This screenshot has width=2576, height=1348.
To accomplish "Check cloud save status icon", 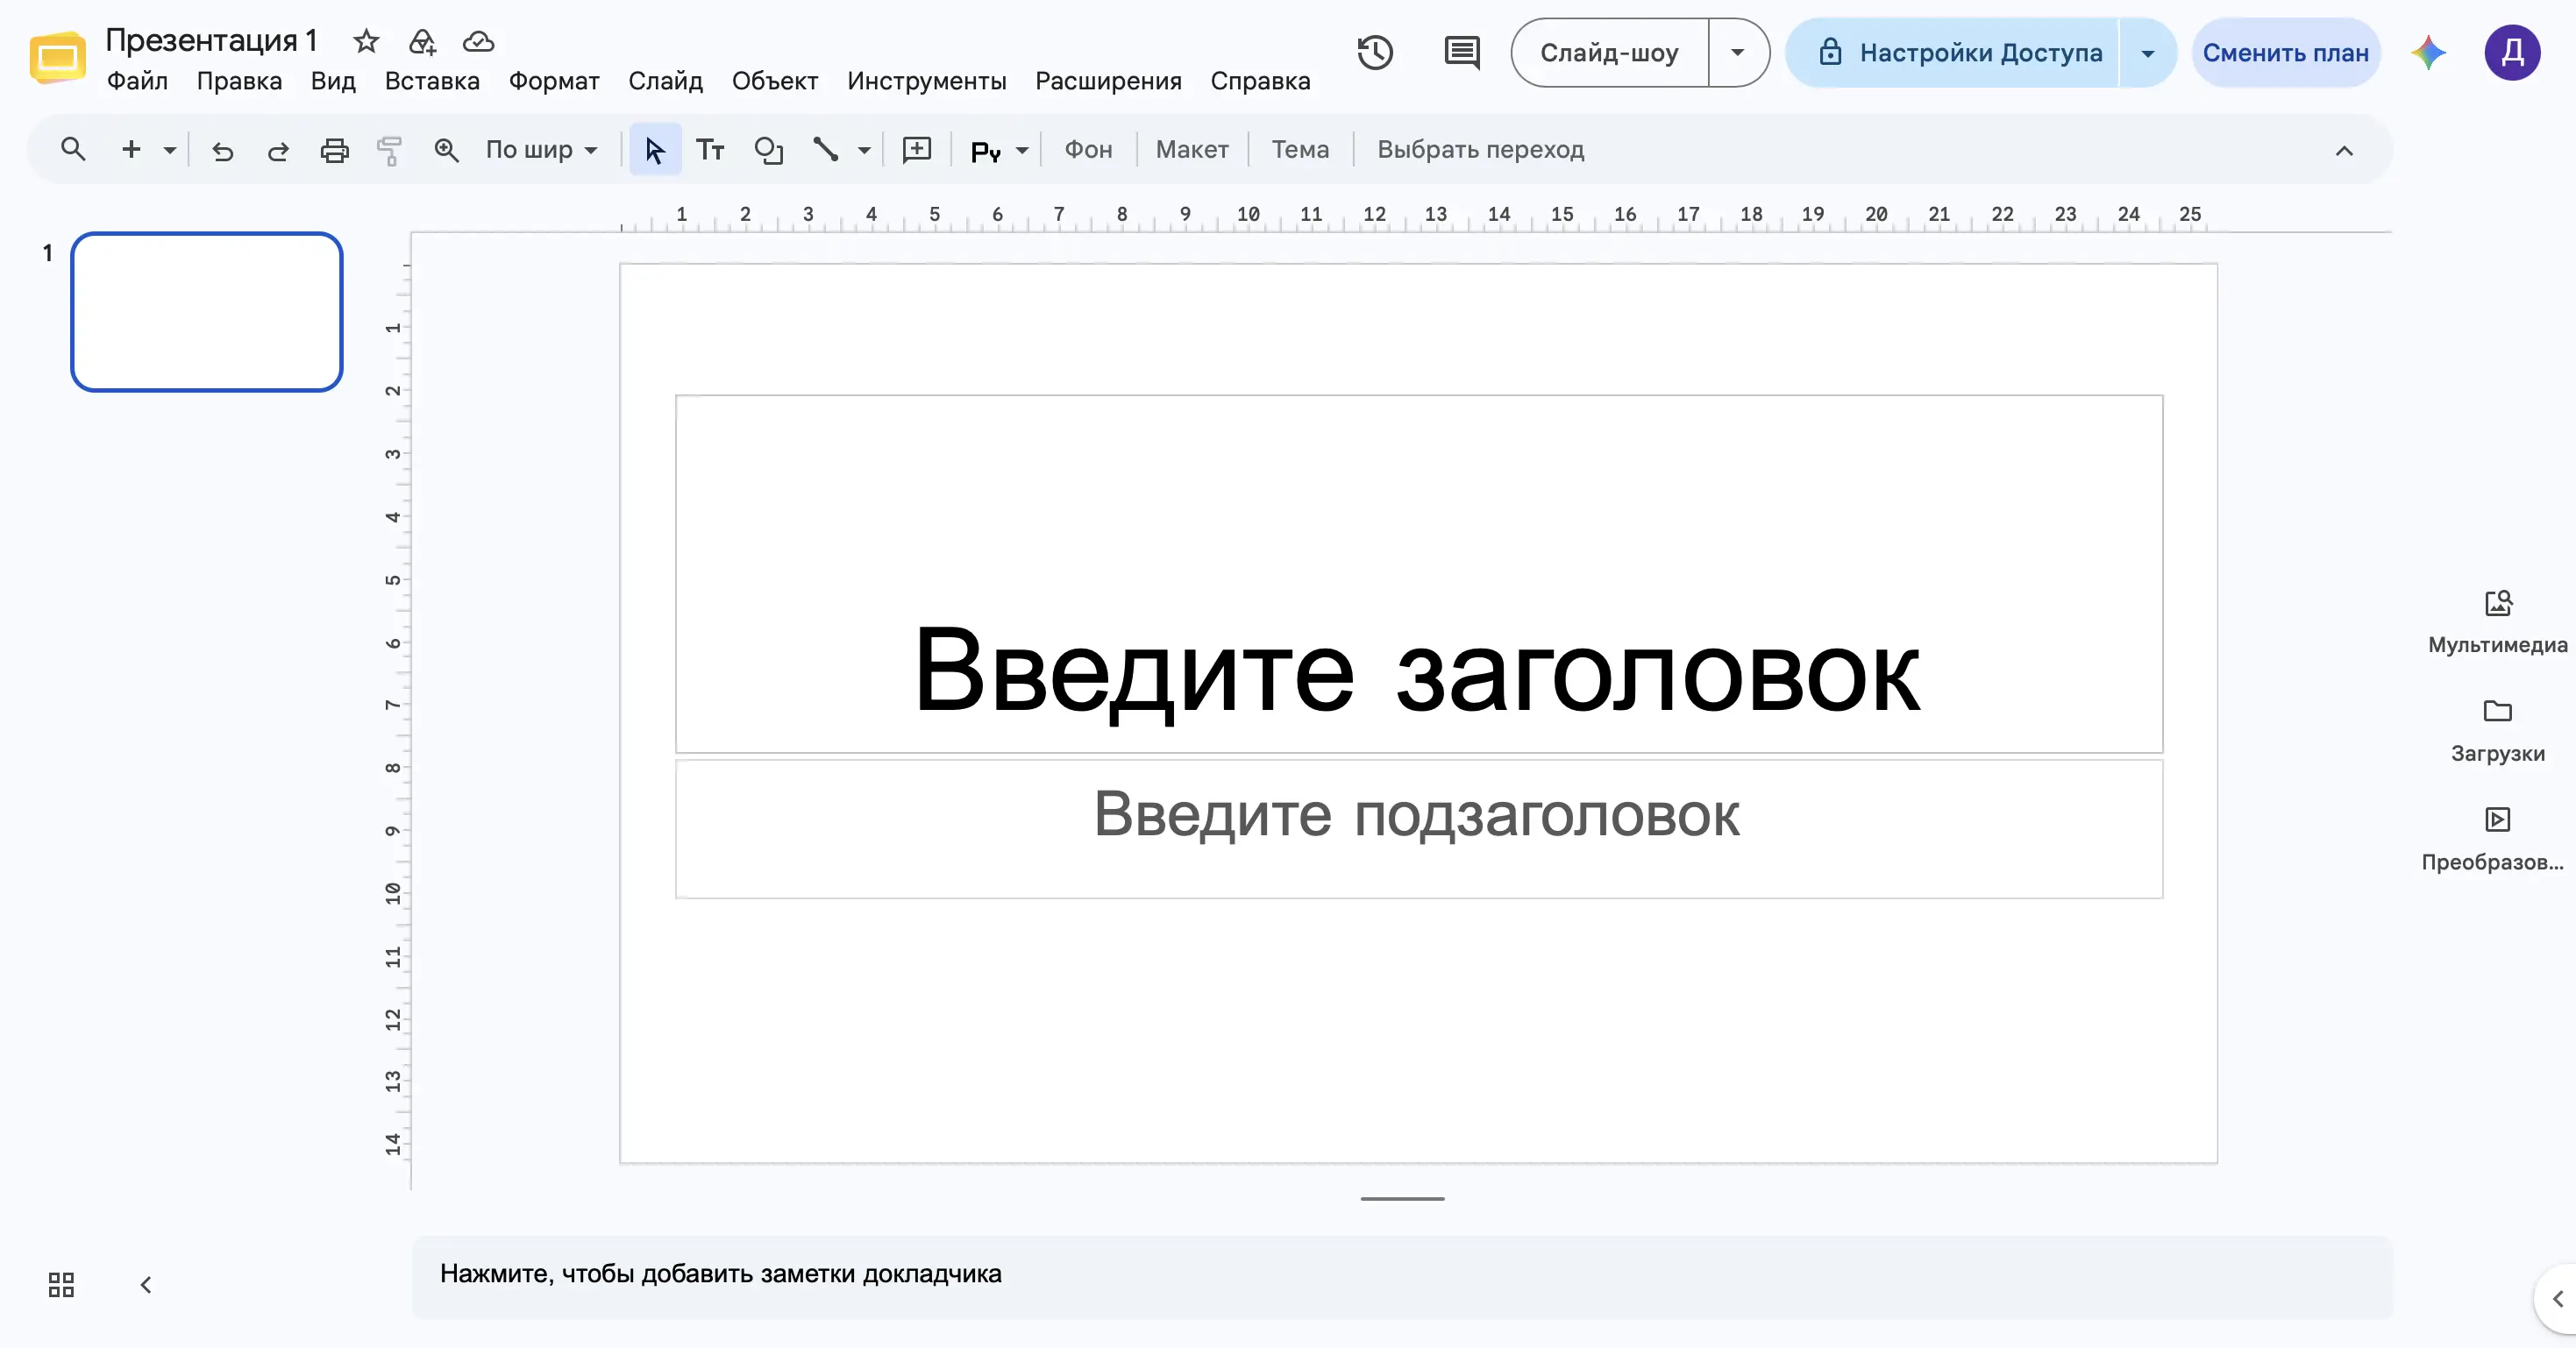I will tap(478, 41).
